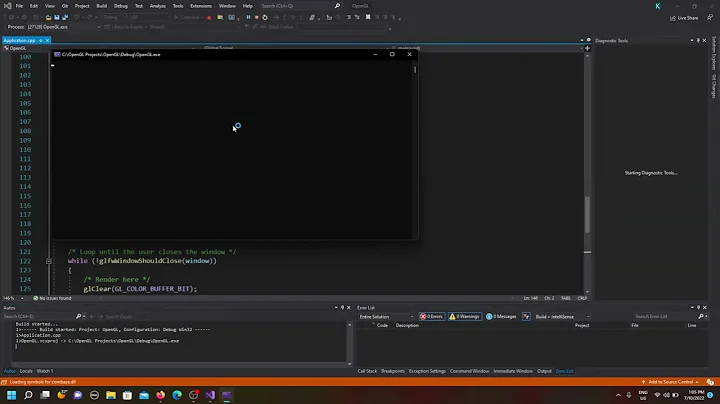
Task: Open the Solution Explorer side tab
Action: [x=714, y=53]
